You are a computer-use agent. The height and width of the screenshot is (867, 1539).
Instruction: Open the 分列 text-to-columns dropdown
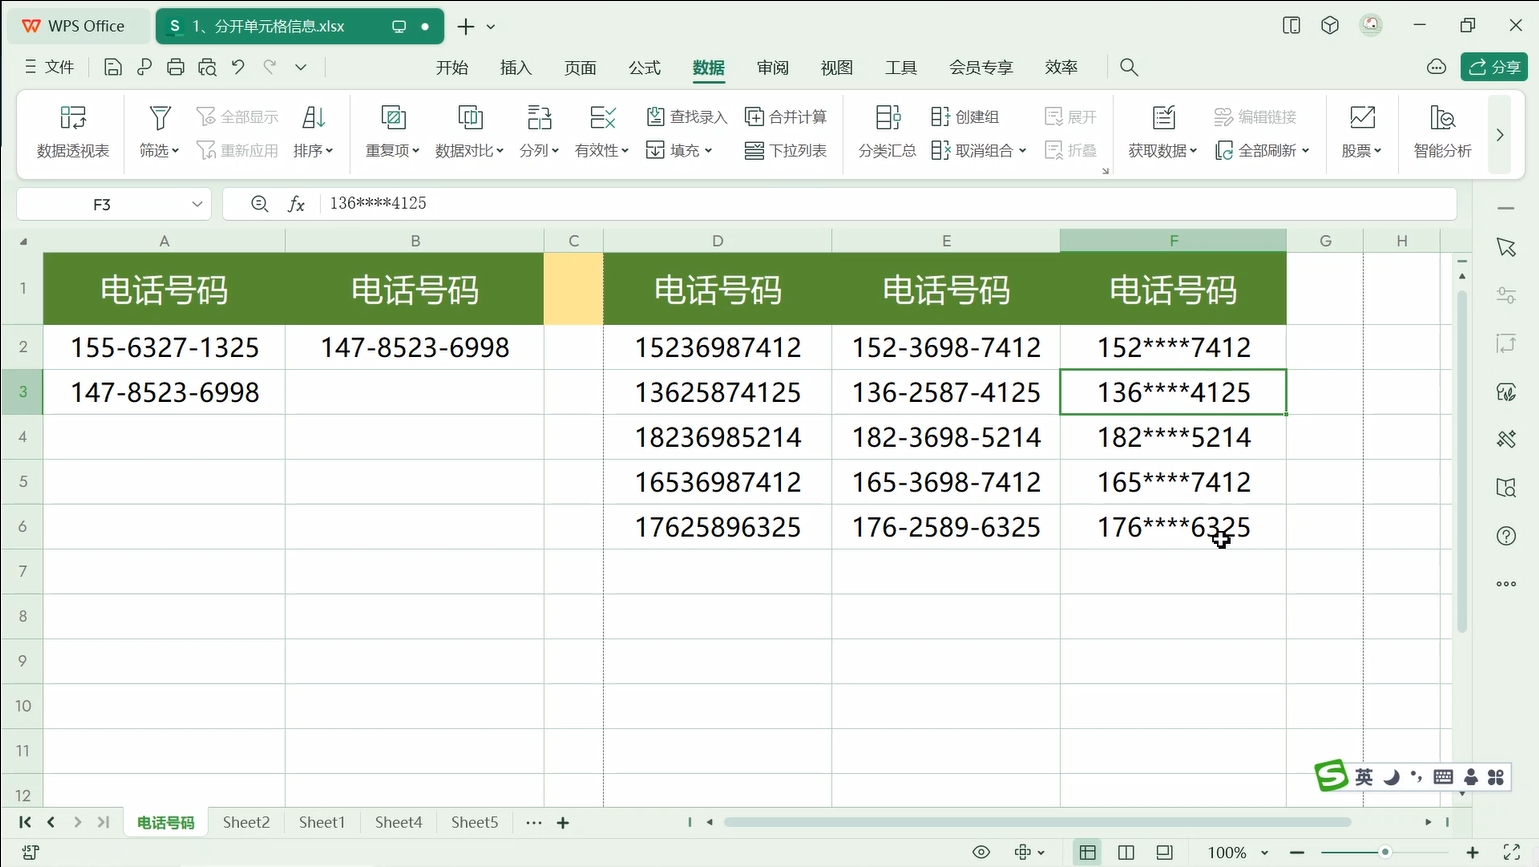[x=539, y=132]
